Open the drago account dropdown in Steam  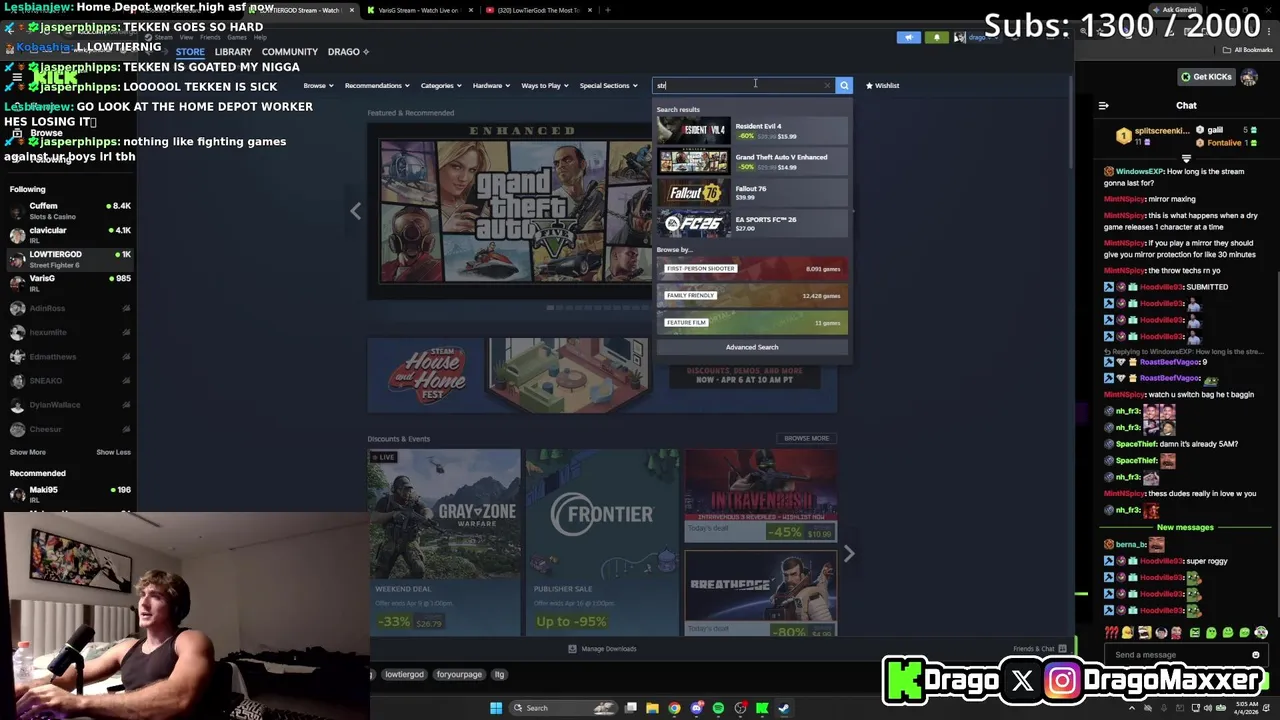tap(977, 37)
